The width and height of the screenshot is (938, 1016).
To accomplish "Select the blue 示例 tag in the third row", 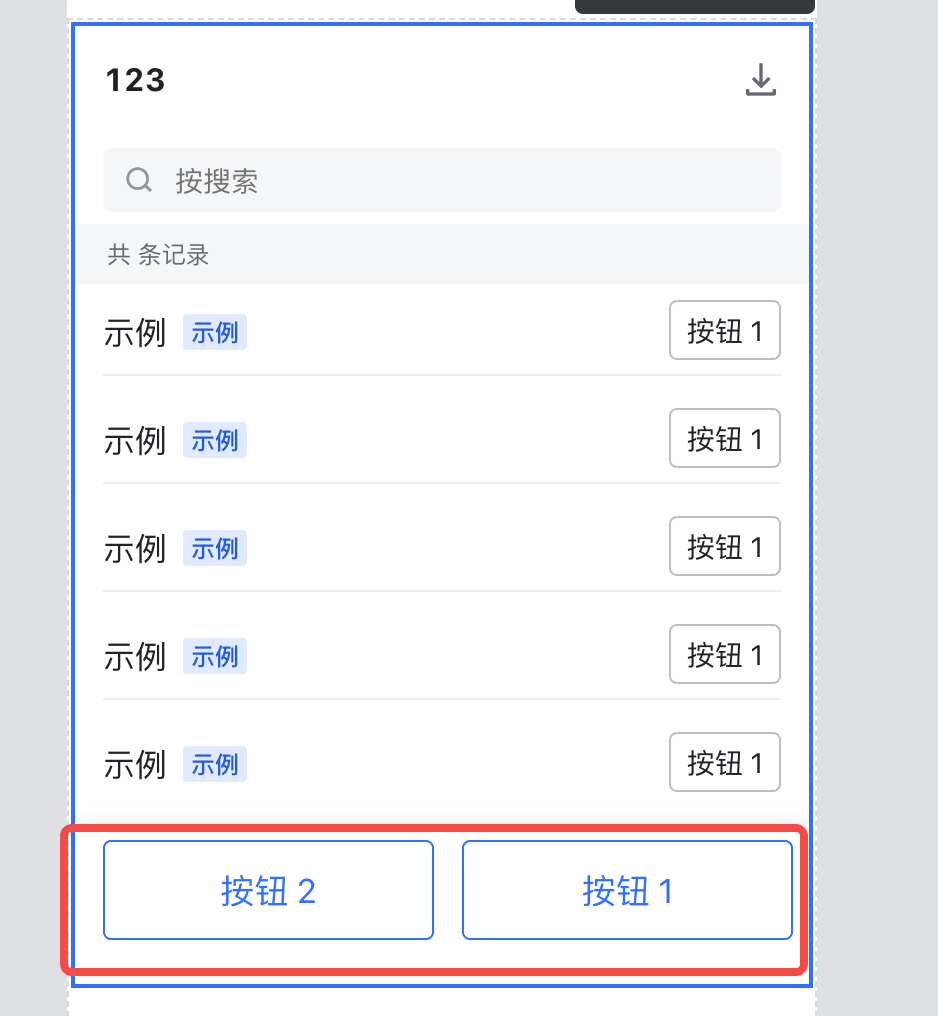I will (x=215, y=548).
